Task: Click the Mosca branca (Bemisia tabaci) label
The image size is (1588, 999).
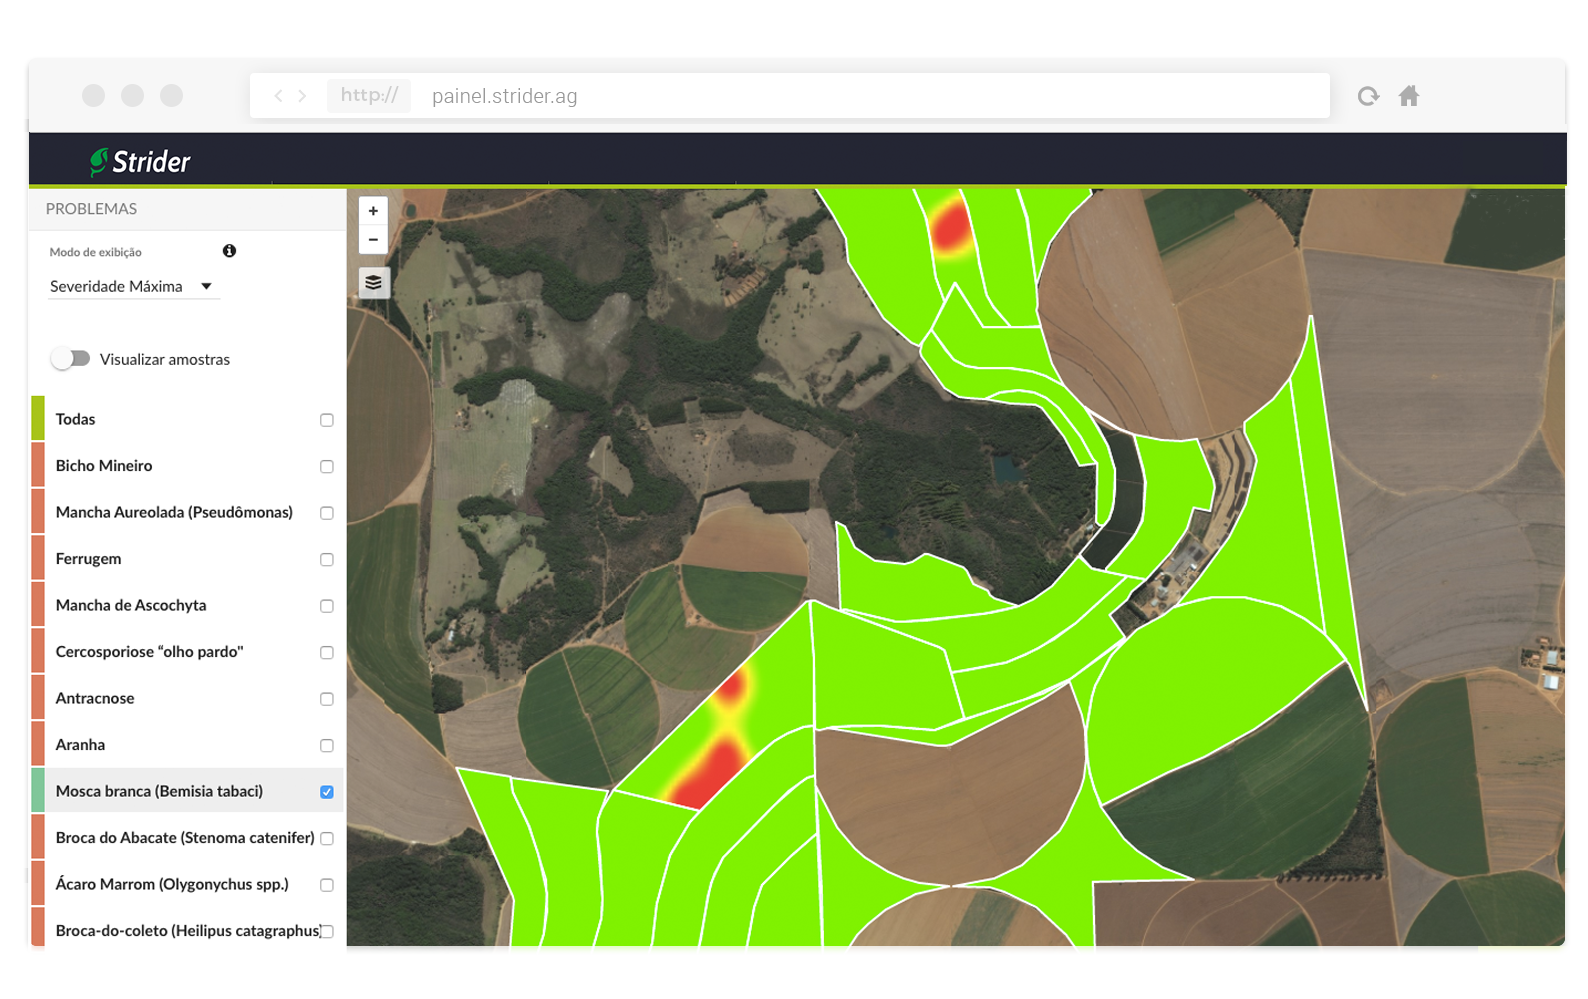Action: [x=159, y=791]
